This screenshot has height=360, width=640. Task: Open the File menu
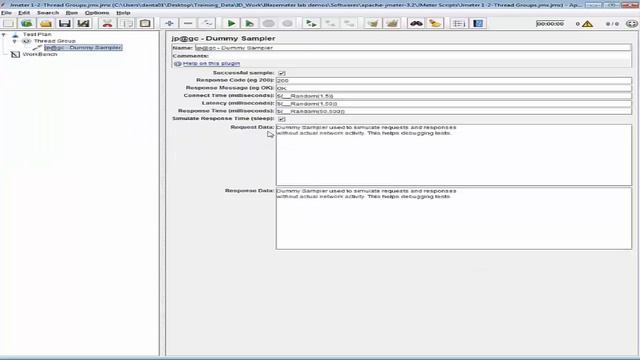6,13
